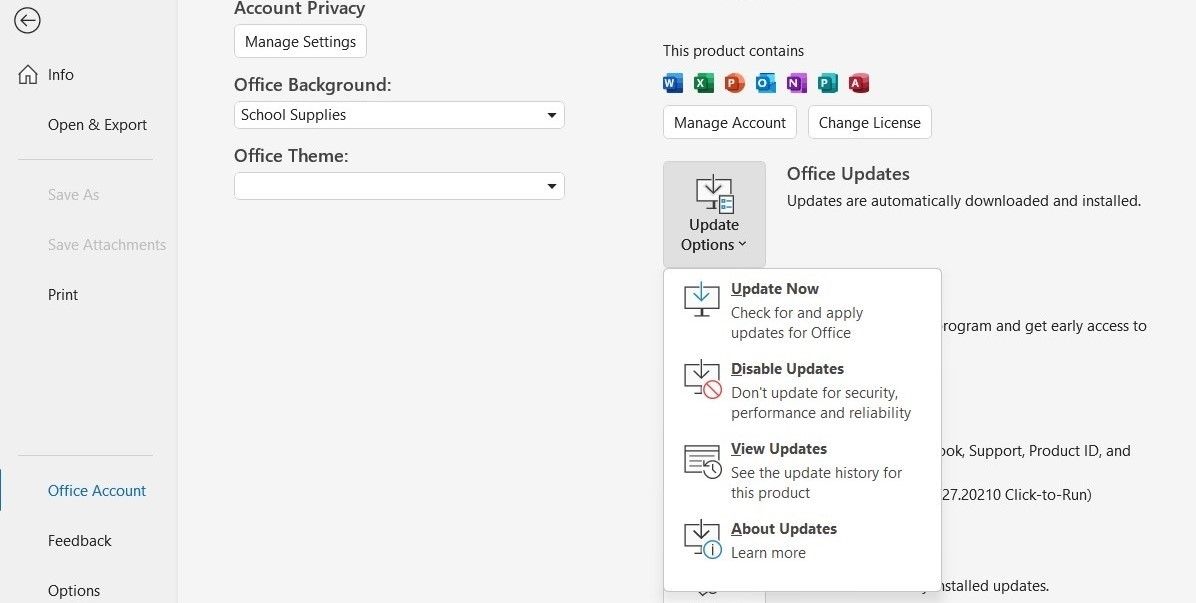Click the Info home icon
Viewport: 1196px width, 603px height.
(x=27, y=75)
